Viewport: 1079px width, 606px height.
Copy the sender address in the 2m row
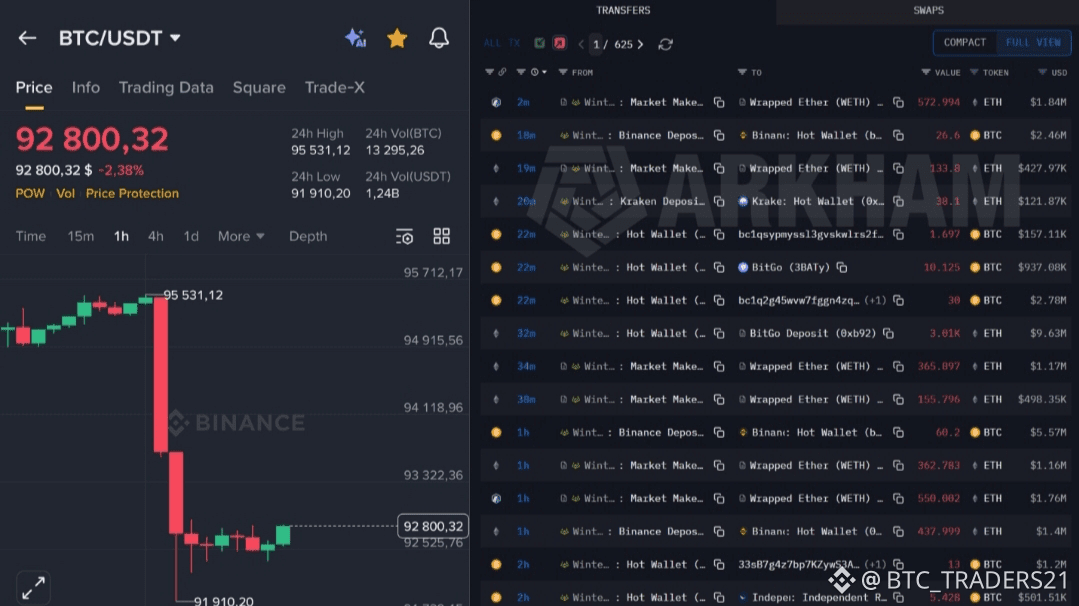(x=719, y=102)
